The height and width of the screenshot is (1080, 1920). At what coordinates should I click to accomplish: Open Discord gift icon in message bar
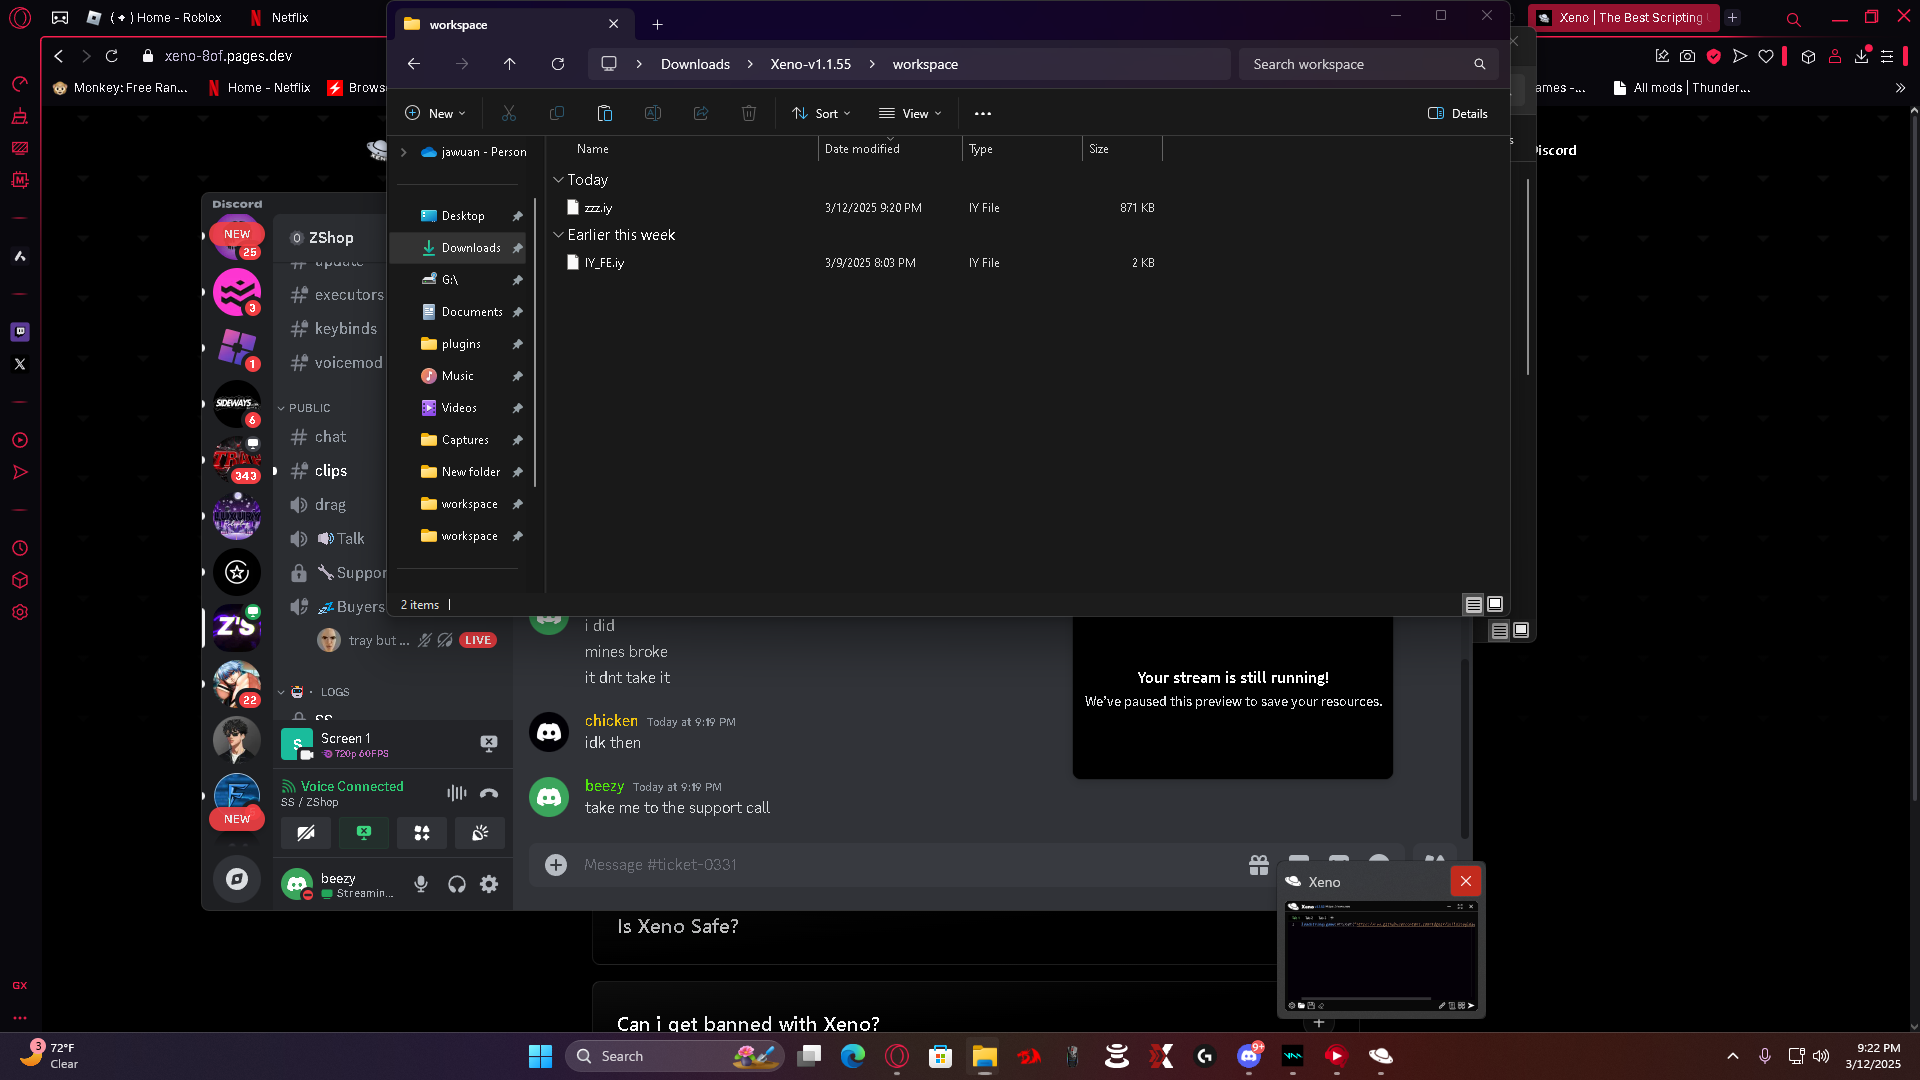(1259, 865)
